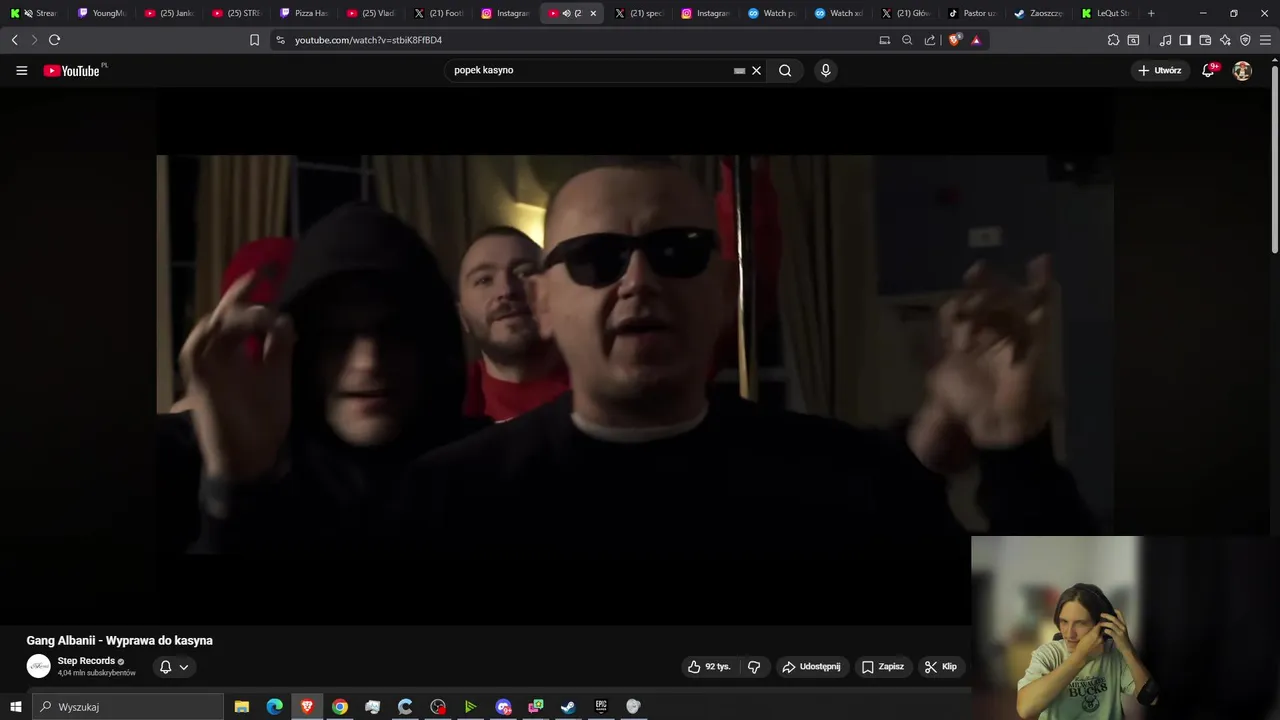Install app icon in address bar
This screenshot has height=720, width=1280.
coord(884,40)
